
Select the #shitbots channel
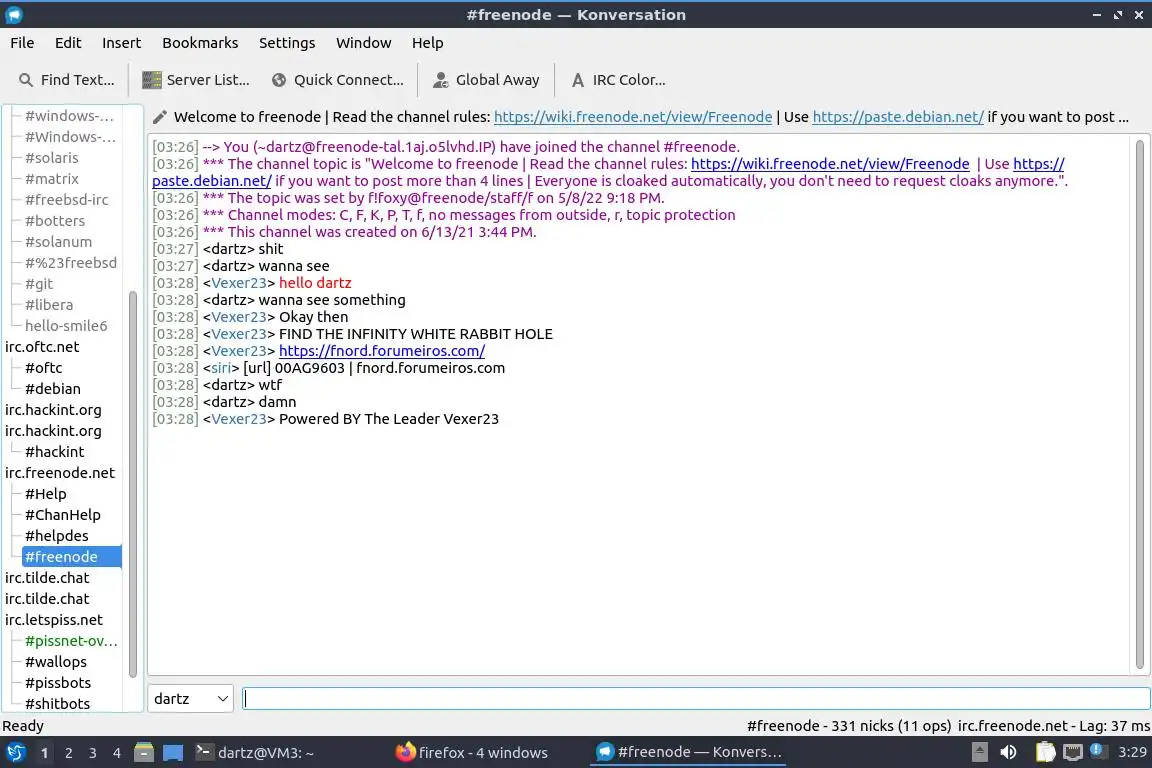57,704
